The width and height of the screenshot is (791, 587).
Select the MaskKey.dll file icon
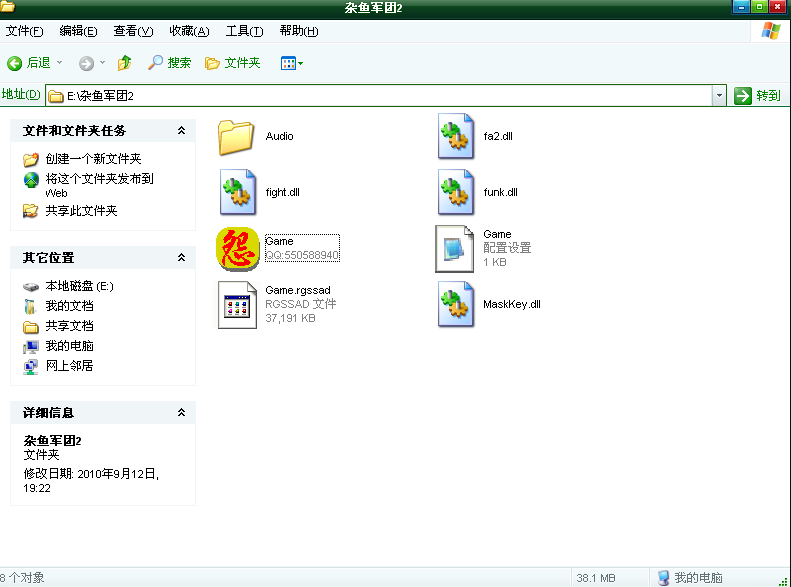pos(456,304)
